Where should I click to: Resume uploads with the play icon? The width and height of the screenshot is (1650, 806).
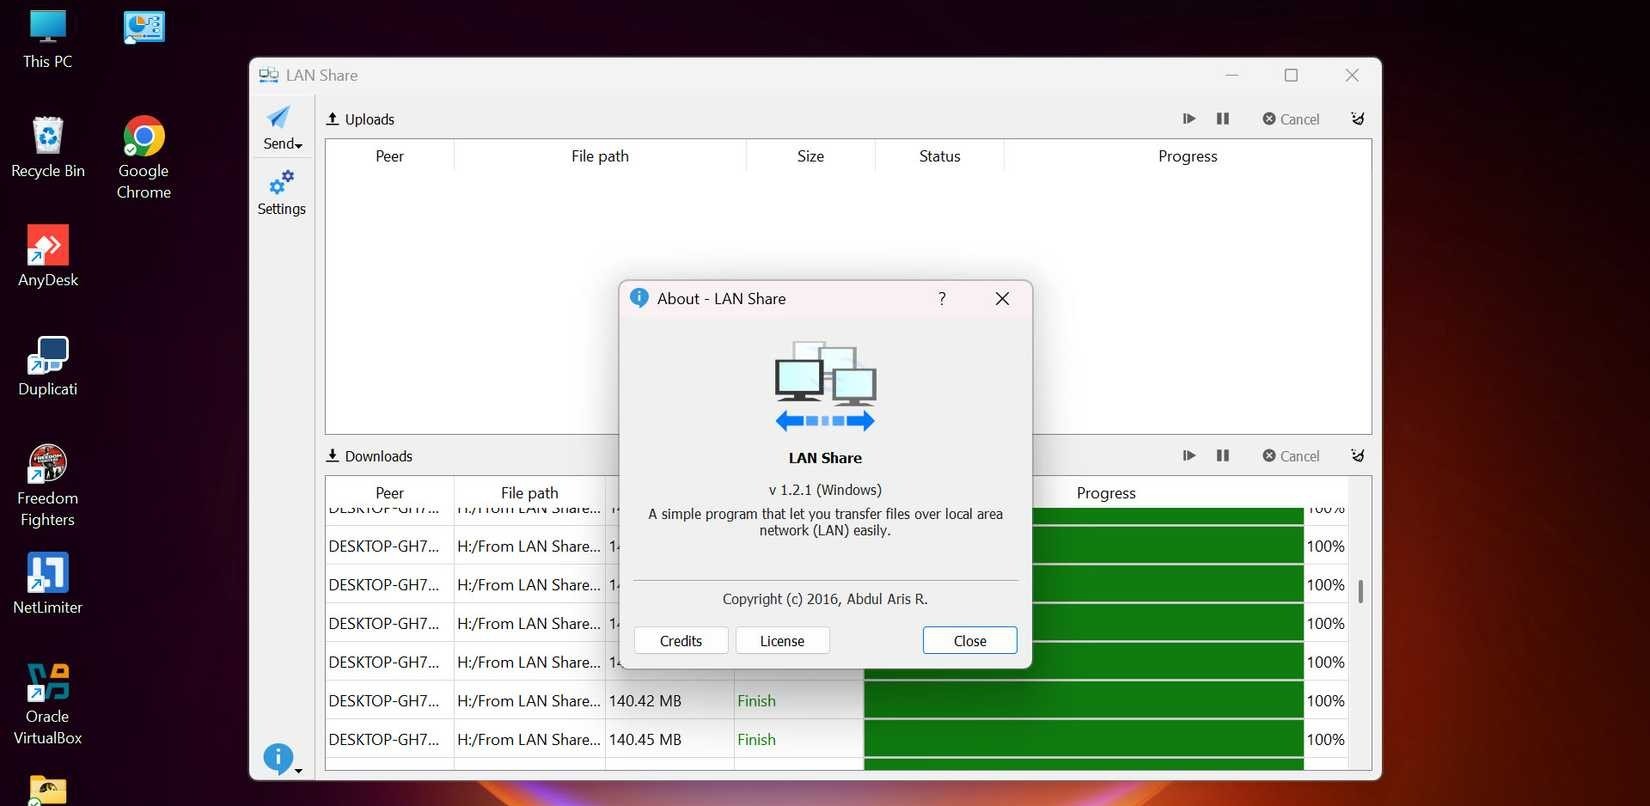[1189, 119]
